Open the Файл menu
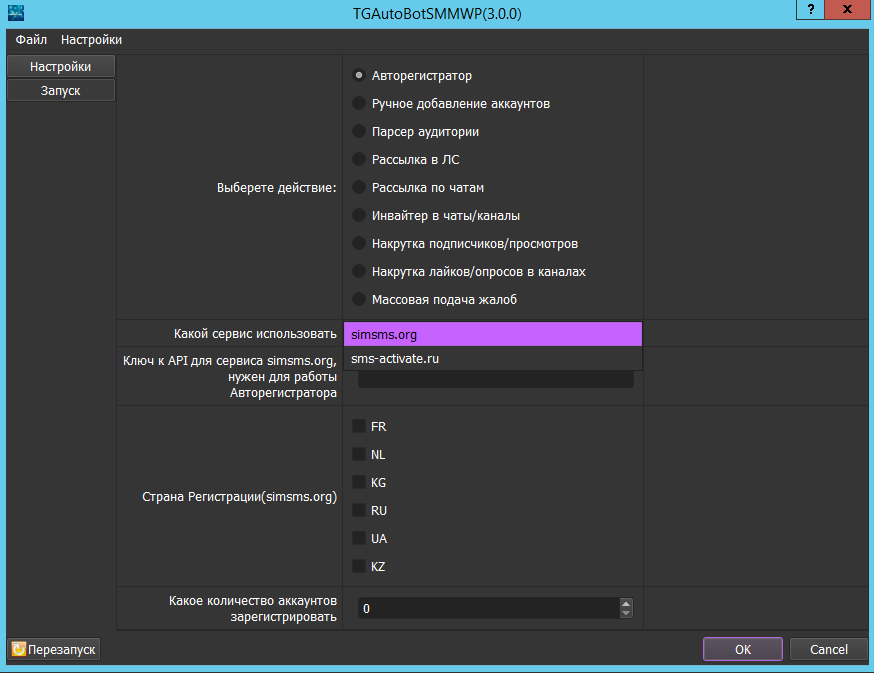 (x=31, y=40)
